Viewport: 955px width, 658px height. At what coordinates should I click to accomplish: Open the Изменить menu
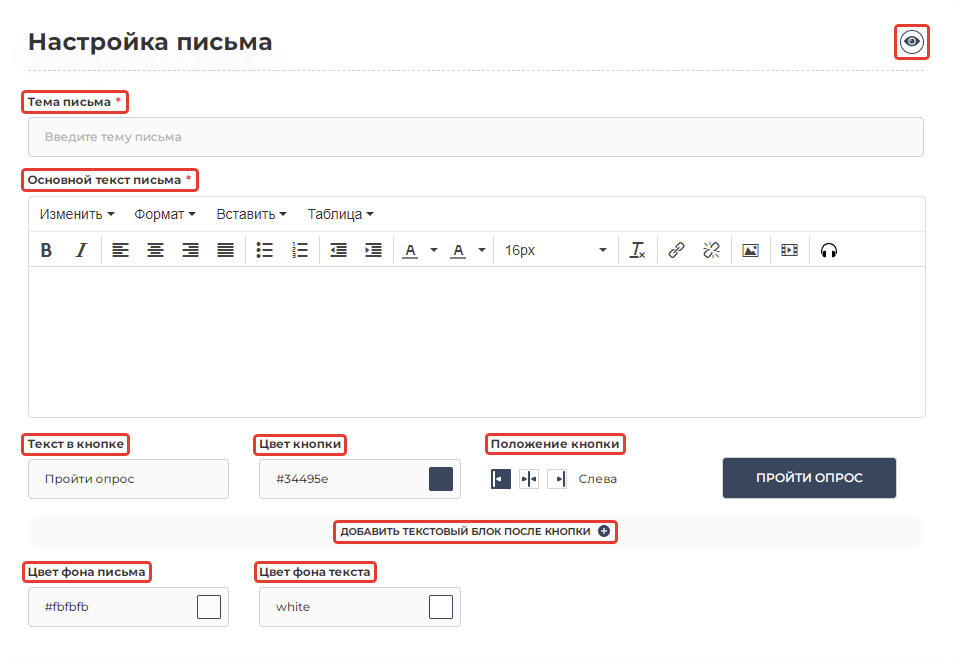77,214
